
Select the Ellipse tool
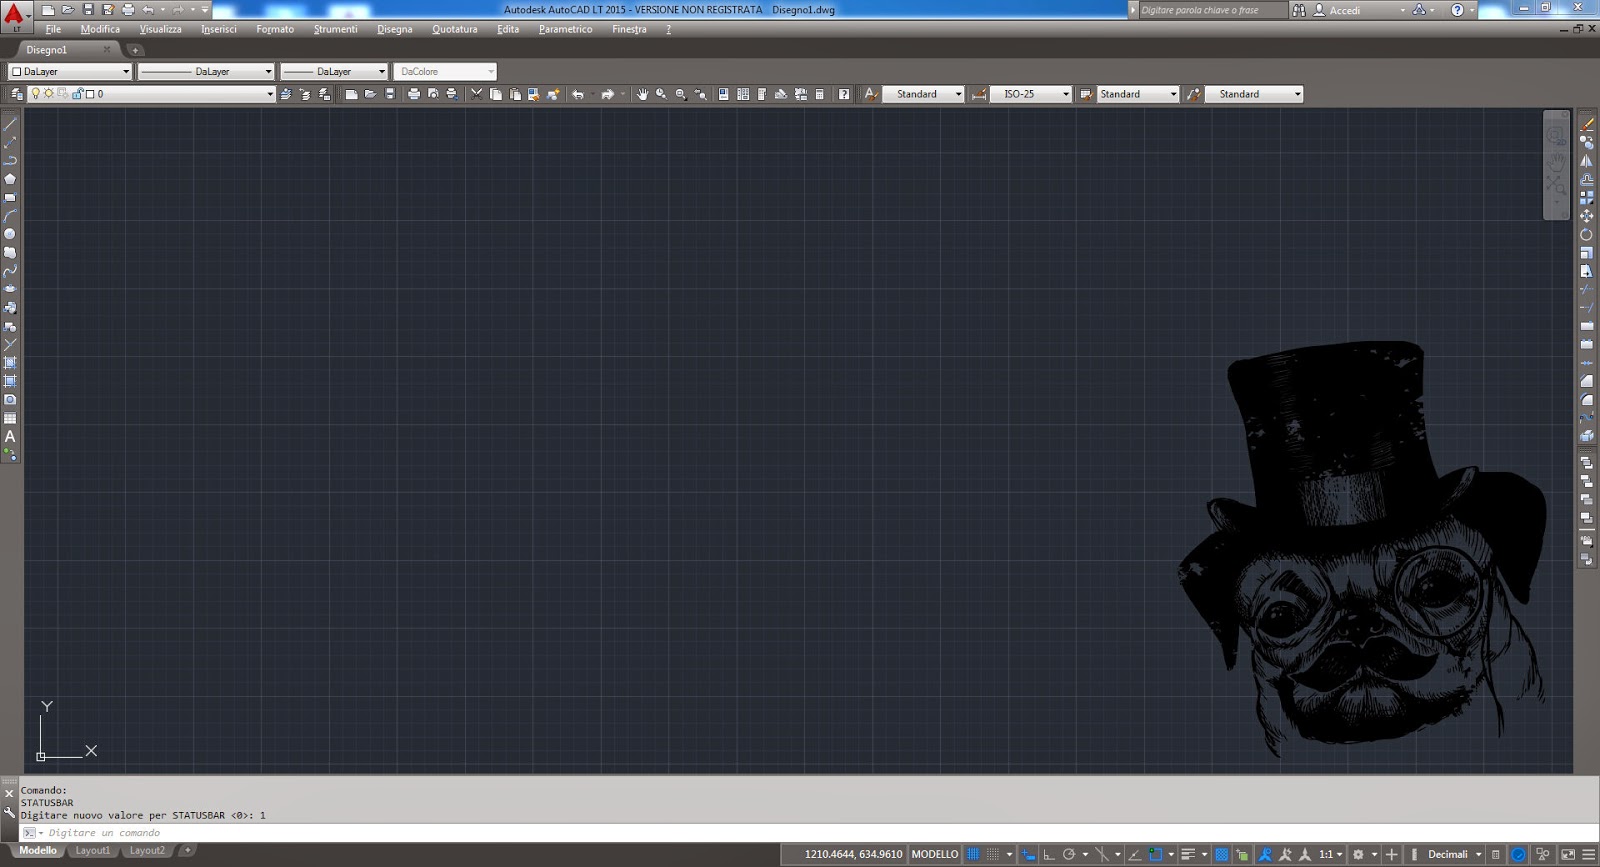[10, 289]
